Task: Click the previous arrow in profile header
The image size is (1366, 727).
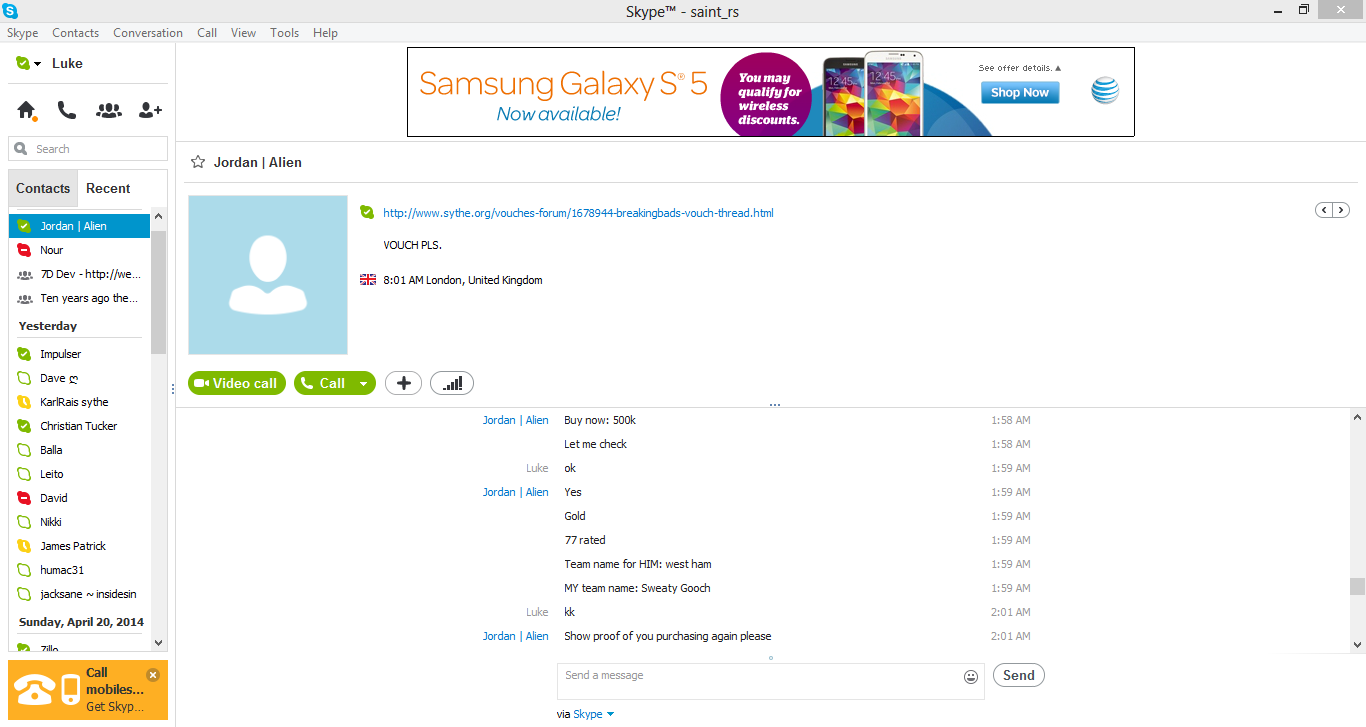Action: point(1324,210)
